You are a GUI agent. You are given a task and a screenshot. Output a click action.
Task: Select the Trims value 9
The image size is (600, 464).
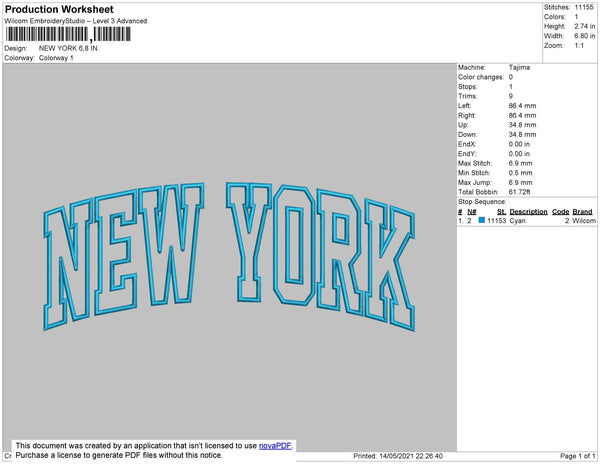(511, 96)
